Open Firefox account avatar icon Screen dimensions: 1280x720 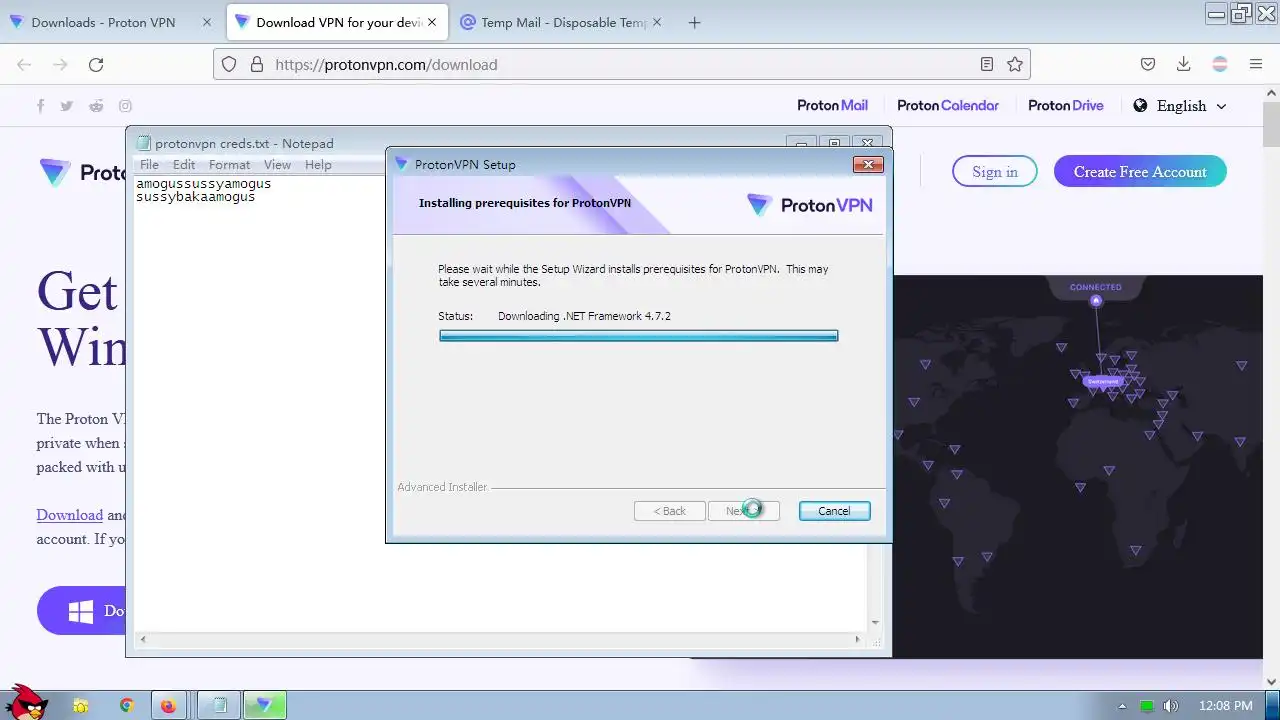coord(1220,64)
